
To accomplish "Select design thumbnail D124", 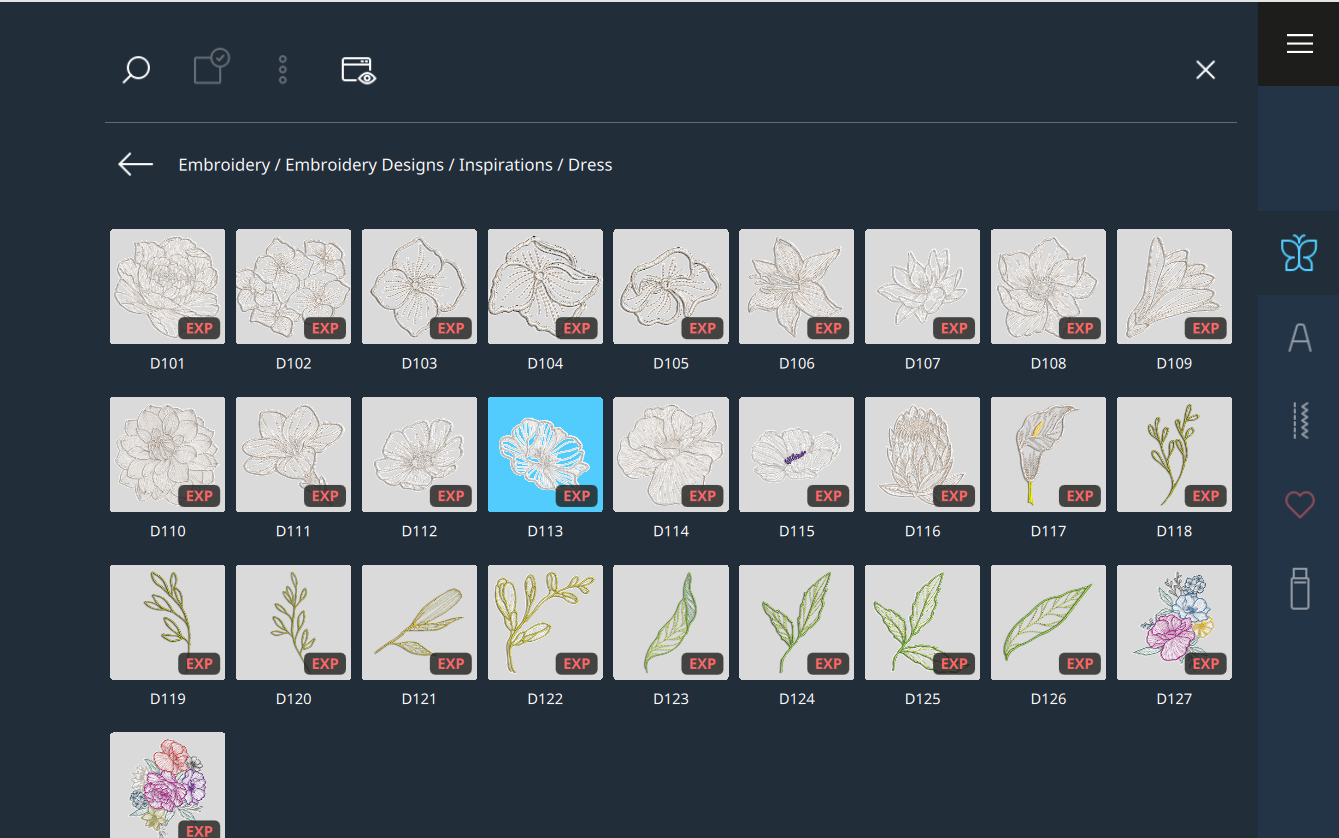I will pyautogui.click(x=797, y=623).
